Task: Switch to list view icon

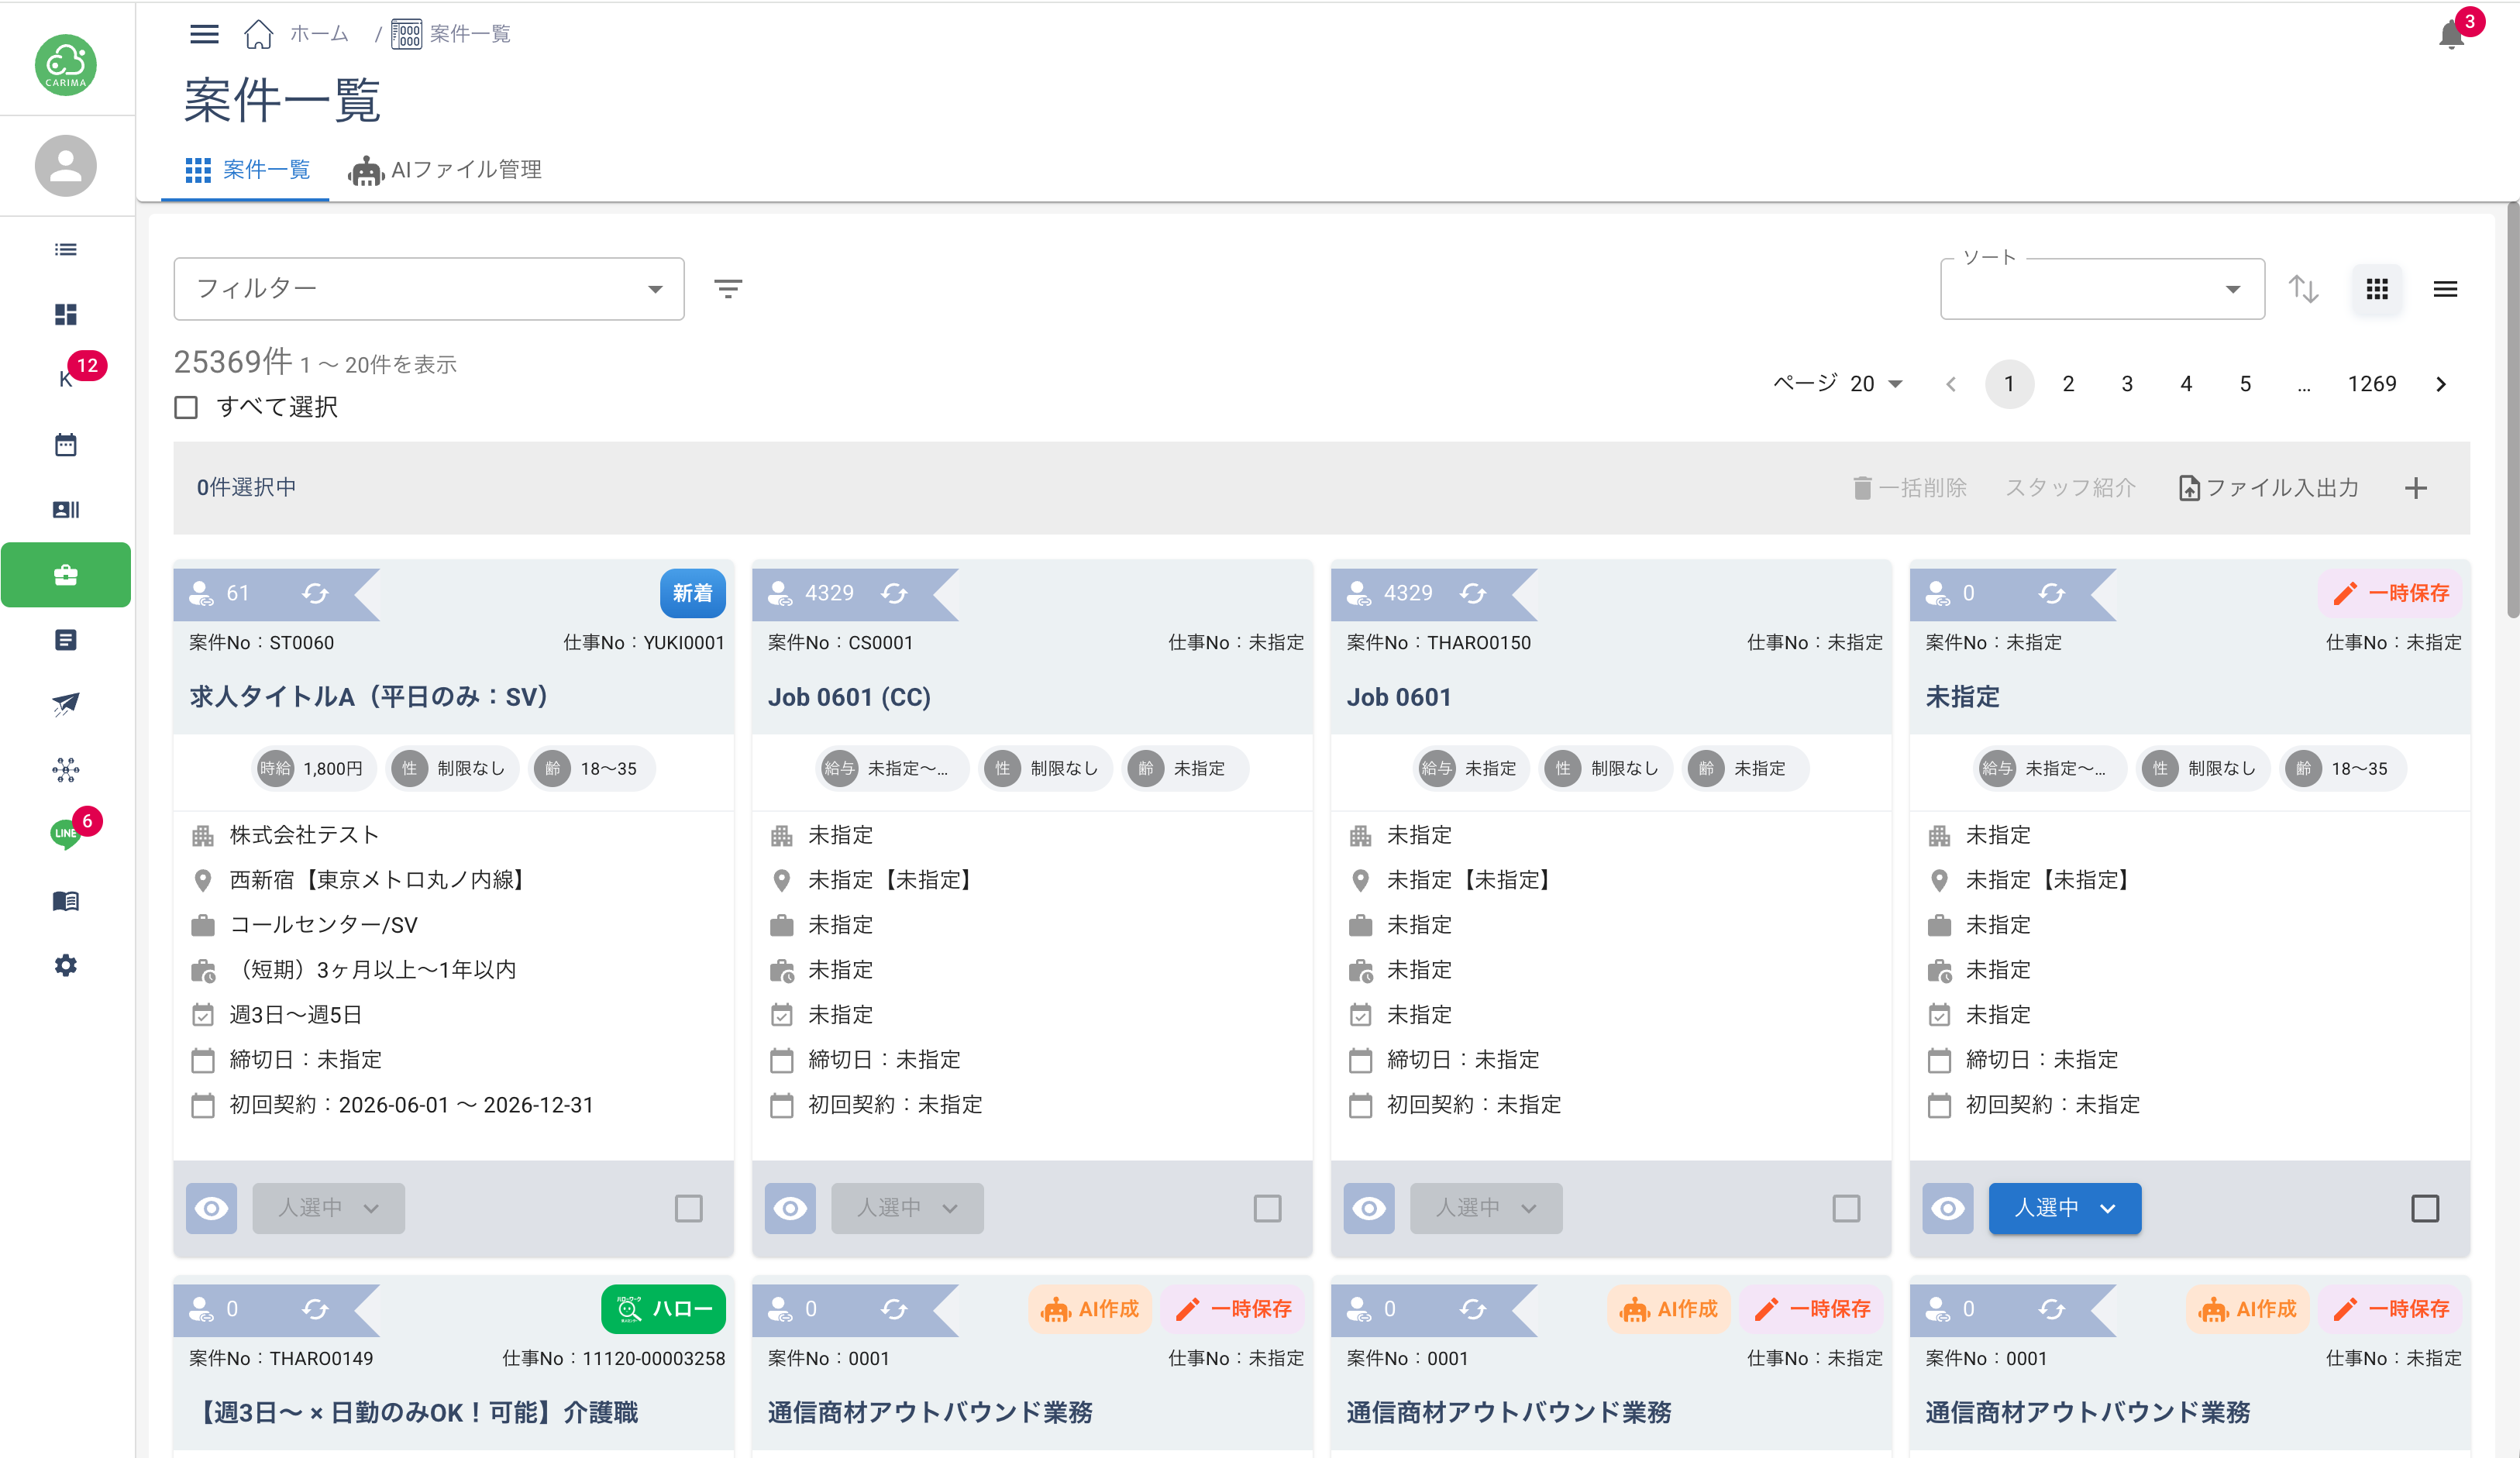Action: pyautogui.click(x=2445, y=289)
